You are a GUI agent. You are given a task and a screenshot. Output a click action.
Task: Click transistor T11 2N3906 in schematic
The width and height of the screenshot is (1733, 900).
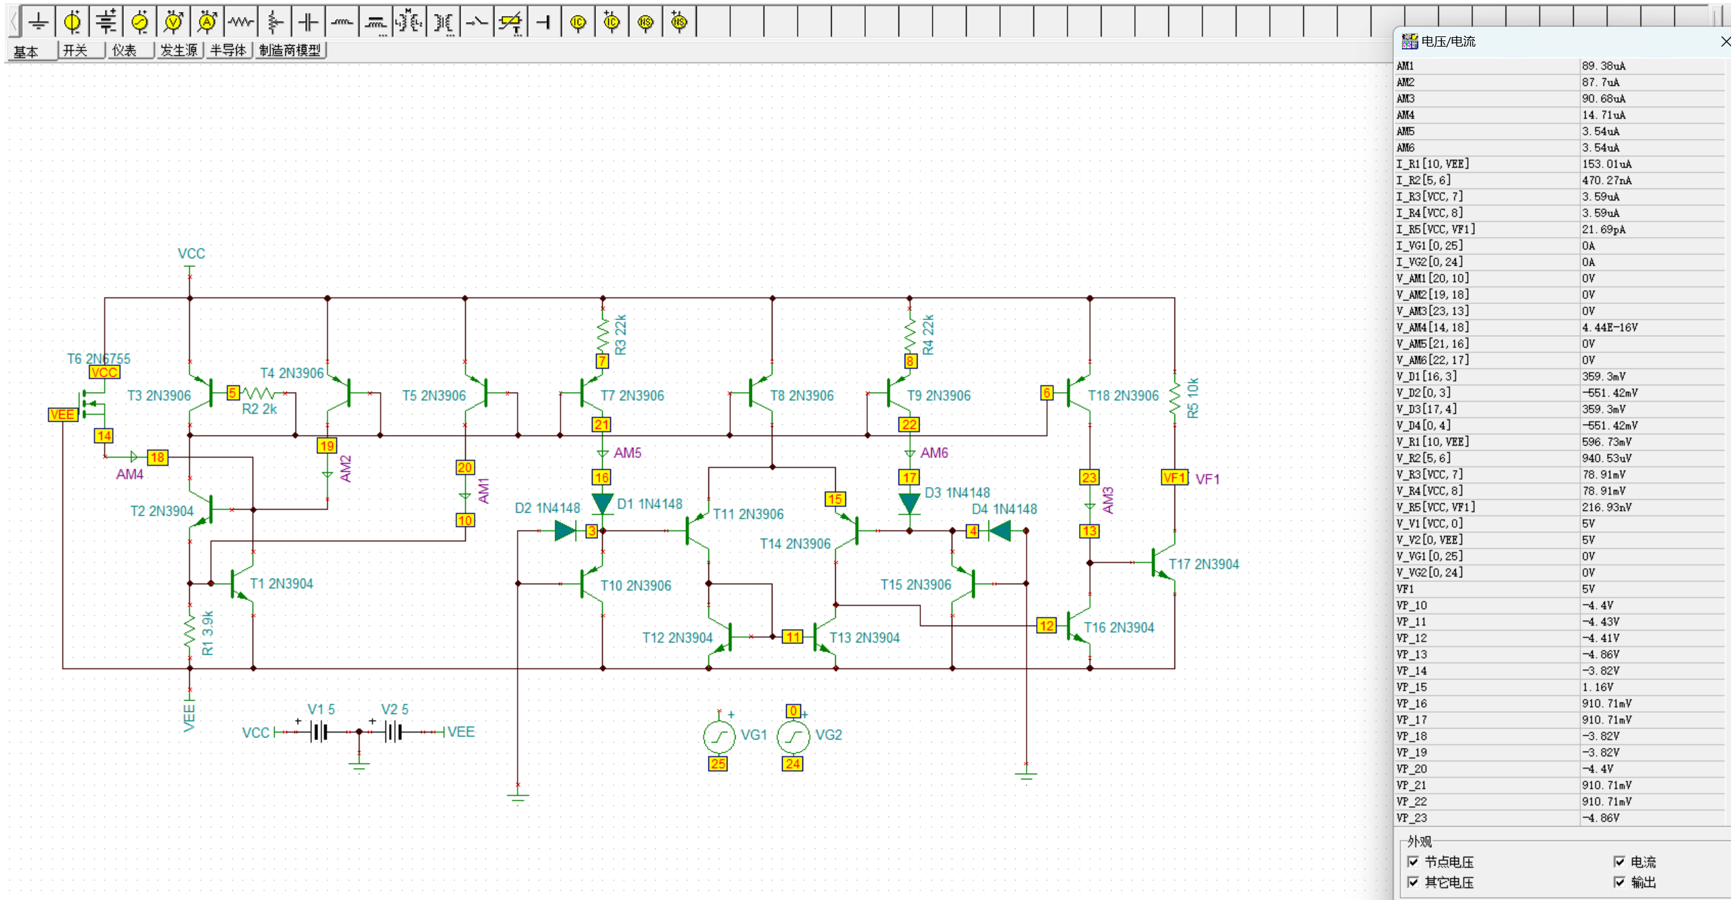point(698,530)
